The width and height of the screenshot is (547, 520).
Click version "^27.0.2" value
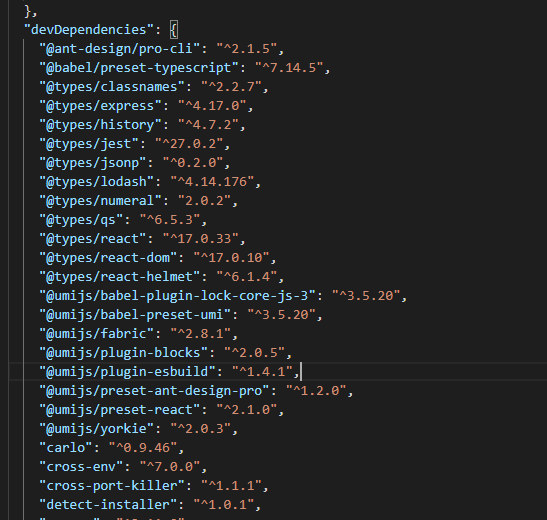point(189,144)
